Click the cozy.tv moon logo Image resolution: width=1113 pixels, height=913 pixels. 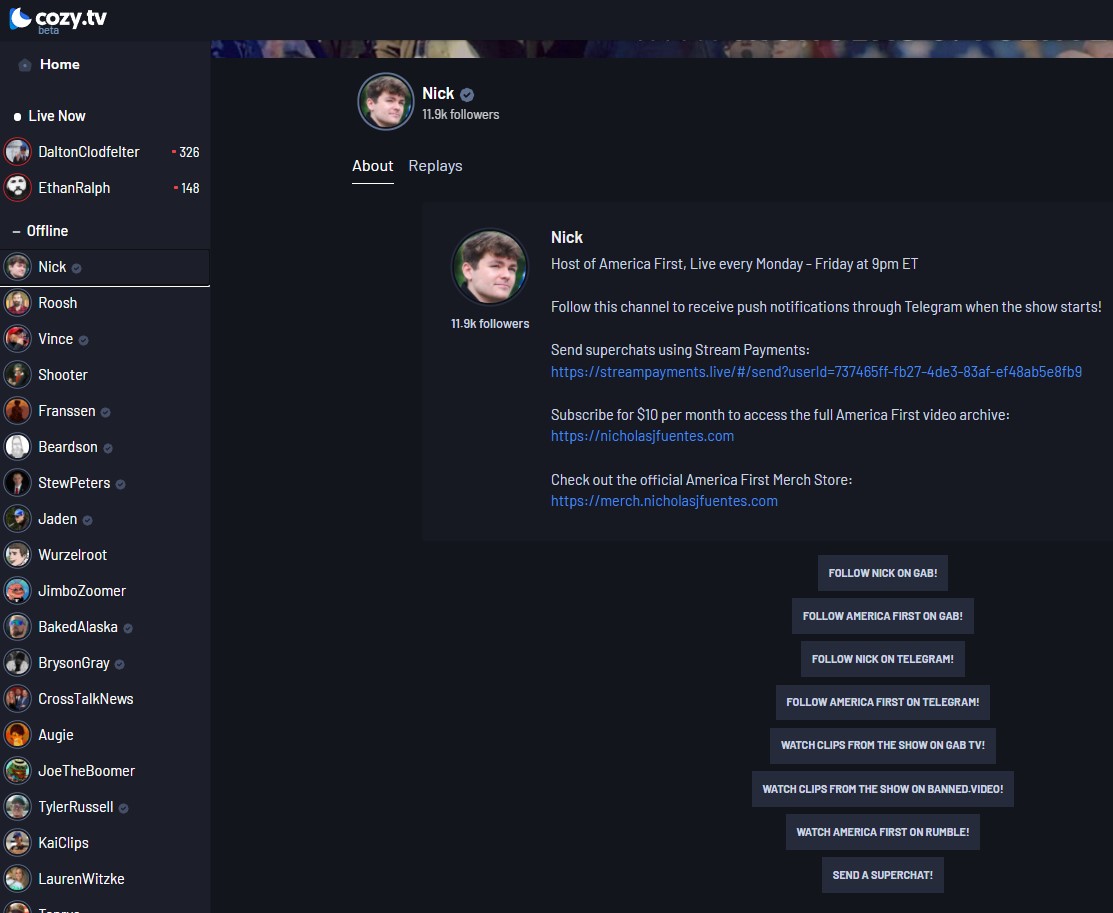point(20,18)
